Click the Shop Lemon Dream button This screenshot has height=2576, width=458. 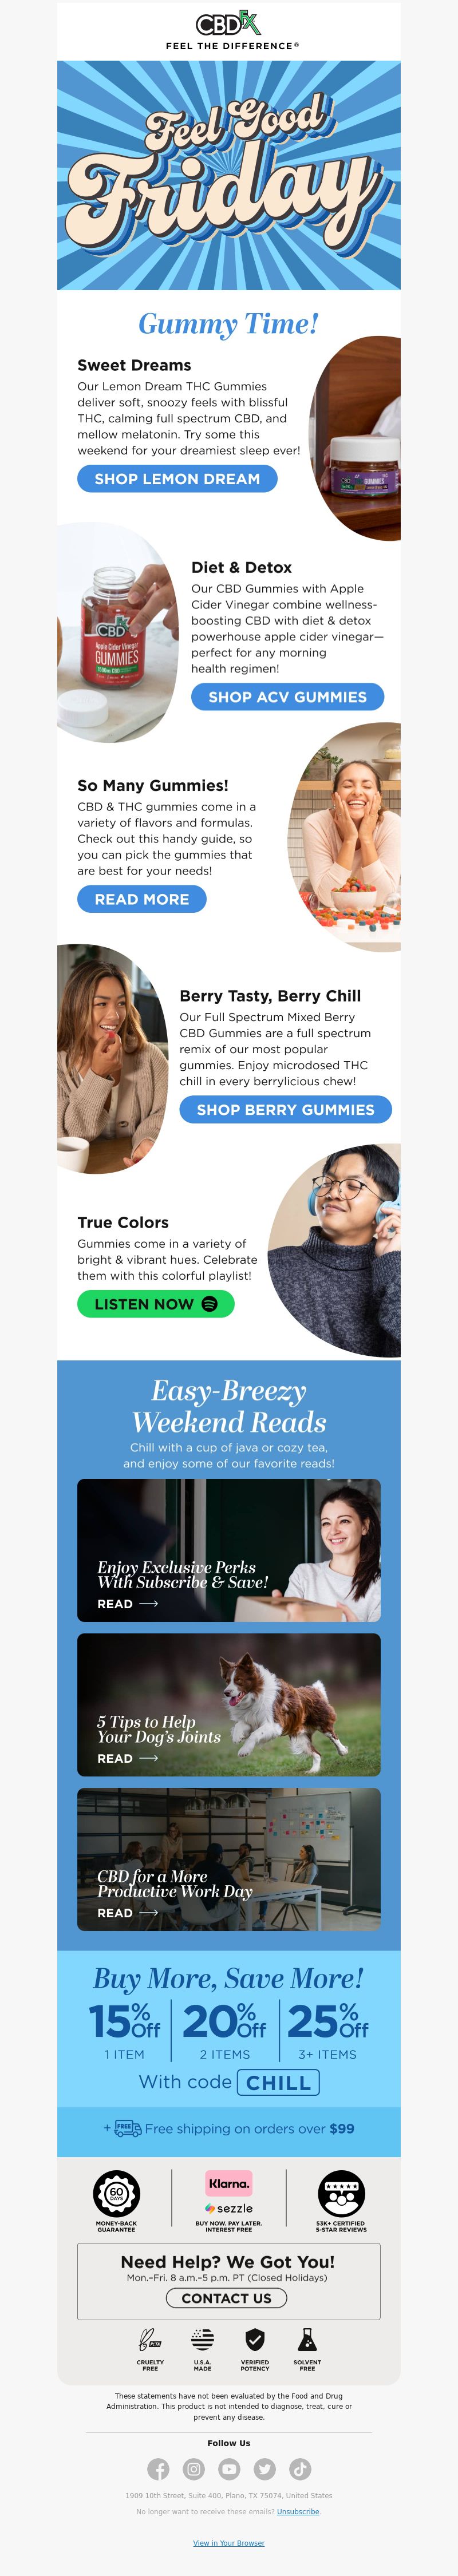(x=177, y=479)
